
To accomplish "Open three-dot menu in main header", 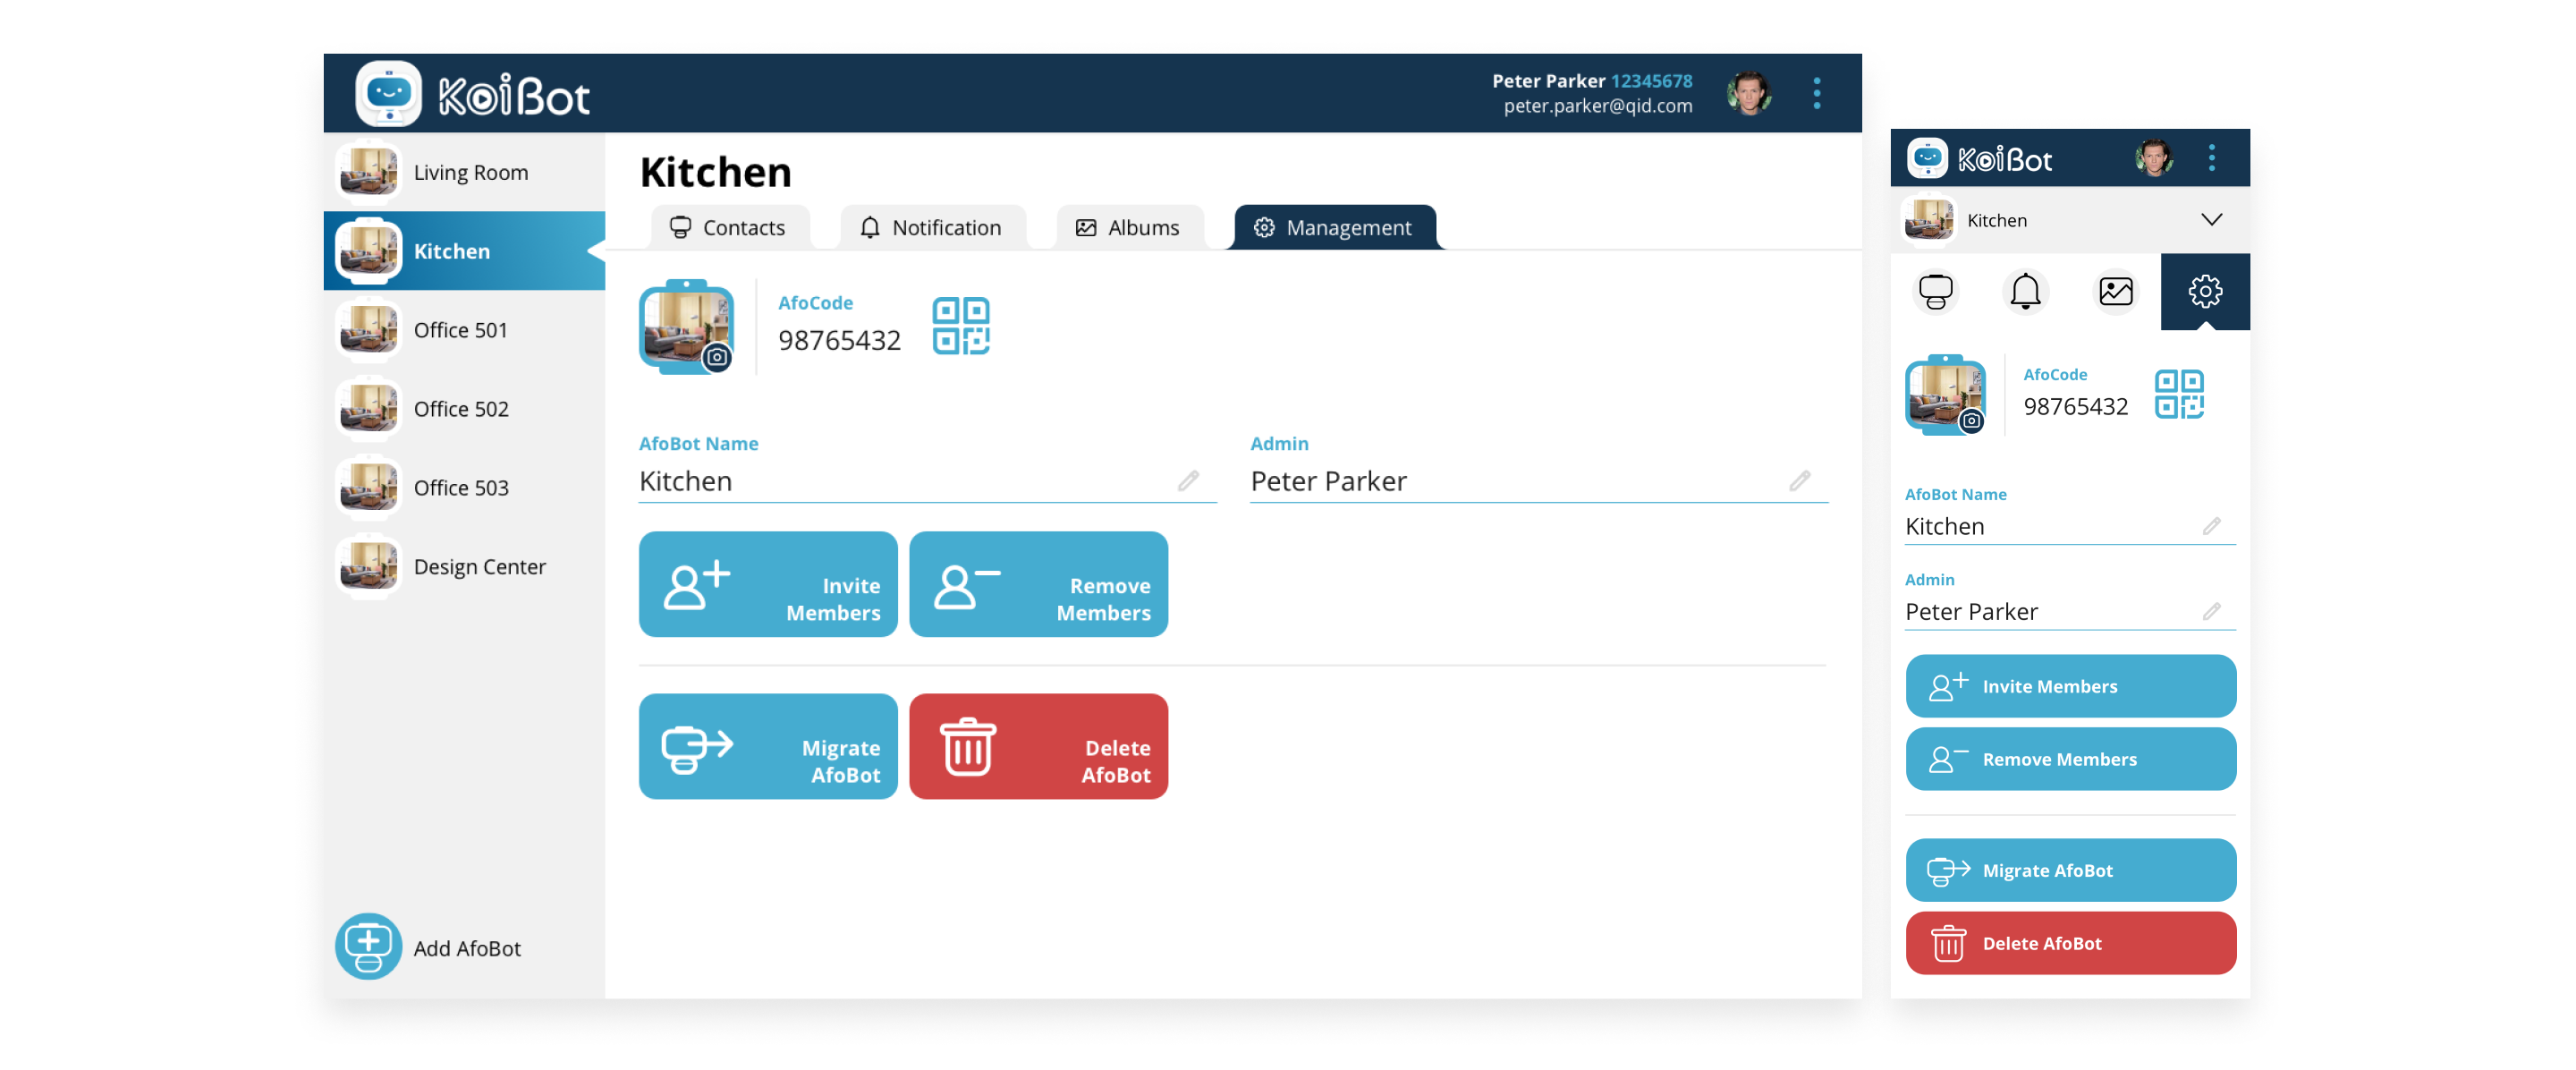I will pos(1816,93).
